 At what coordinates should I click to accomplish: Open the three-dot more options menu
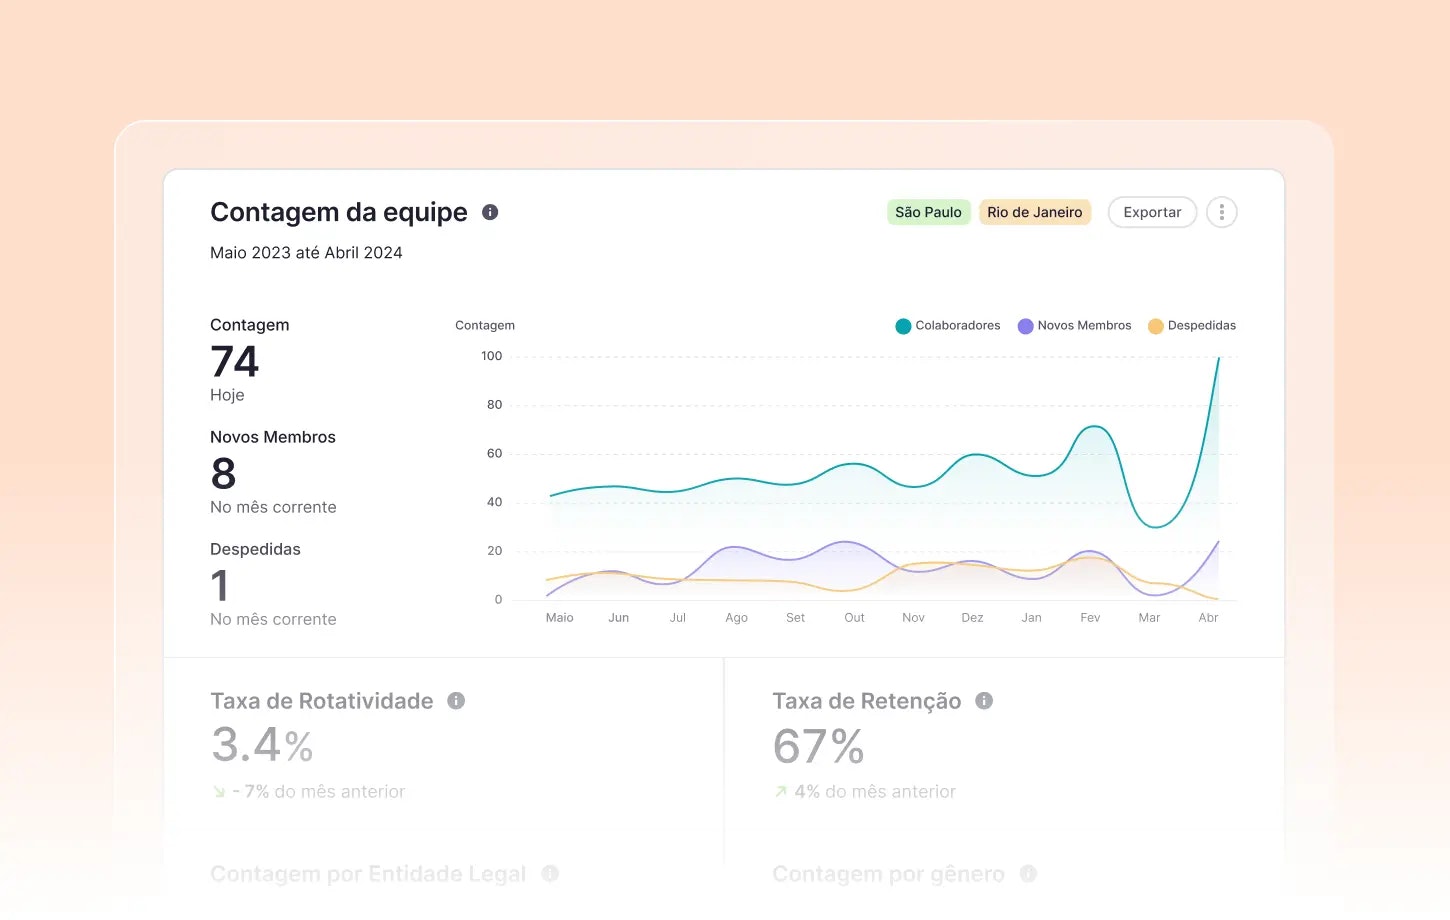pos(1221,212)
